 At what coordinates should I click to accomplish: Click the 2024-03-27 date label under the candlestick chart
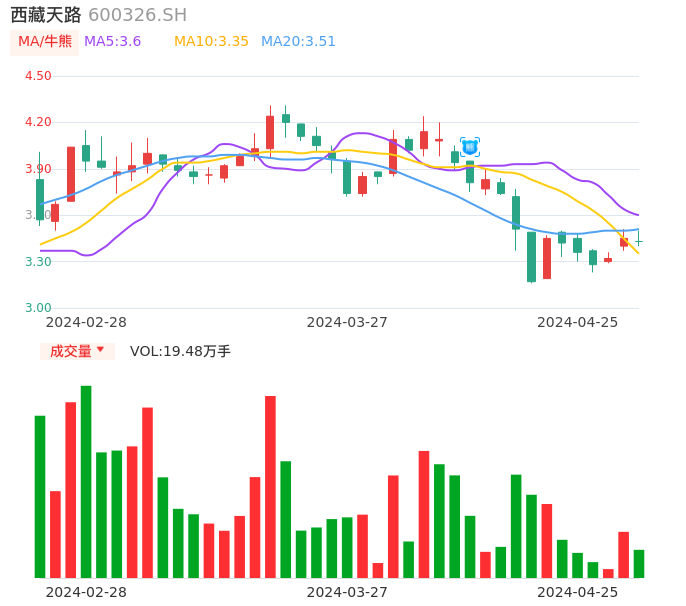coord(347,322)
